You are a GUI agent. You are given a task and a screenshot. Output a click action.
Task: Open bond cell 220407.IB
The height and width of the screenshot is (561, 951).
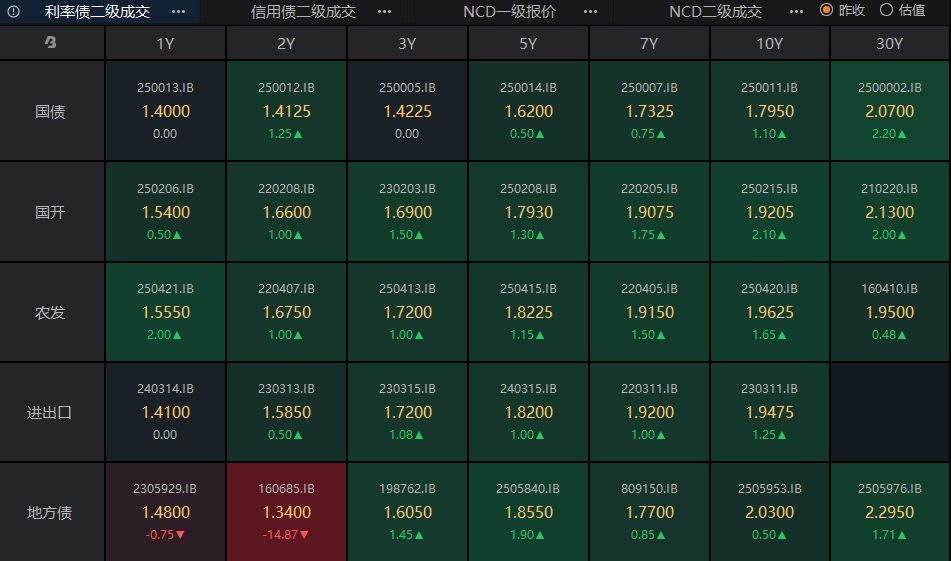point(286,312)
